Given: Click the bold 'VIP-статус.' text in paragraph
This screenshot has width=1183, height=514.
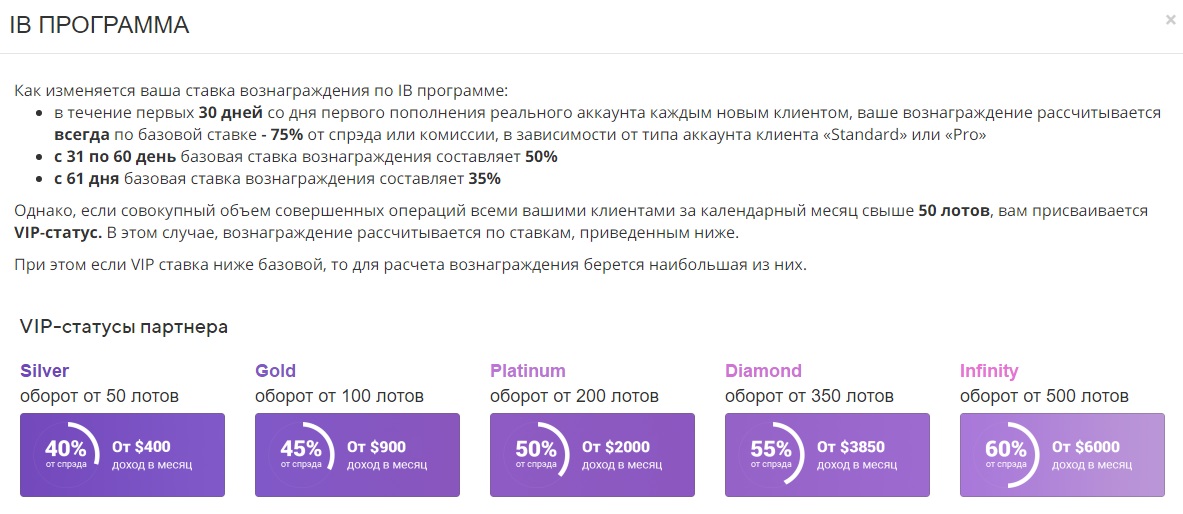Looking at the screenshot, I should [x=58, y=232].
